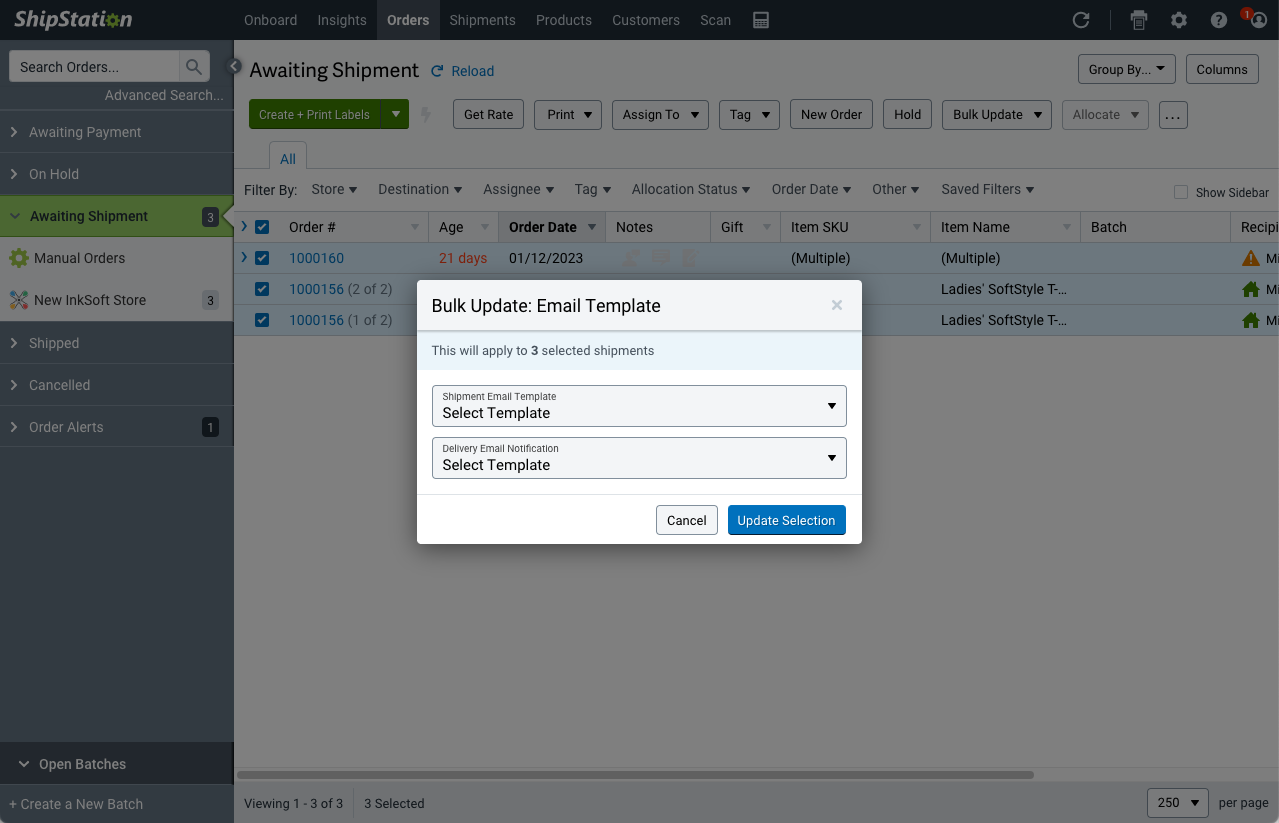This screenshot has width=1279, height=823.
Task: Click the Update Selection button
Action: click(x=786, y=520)
